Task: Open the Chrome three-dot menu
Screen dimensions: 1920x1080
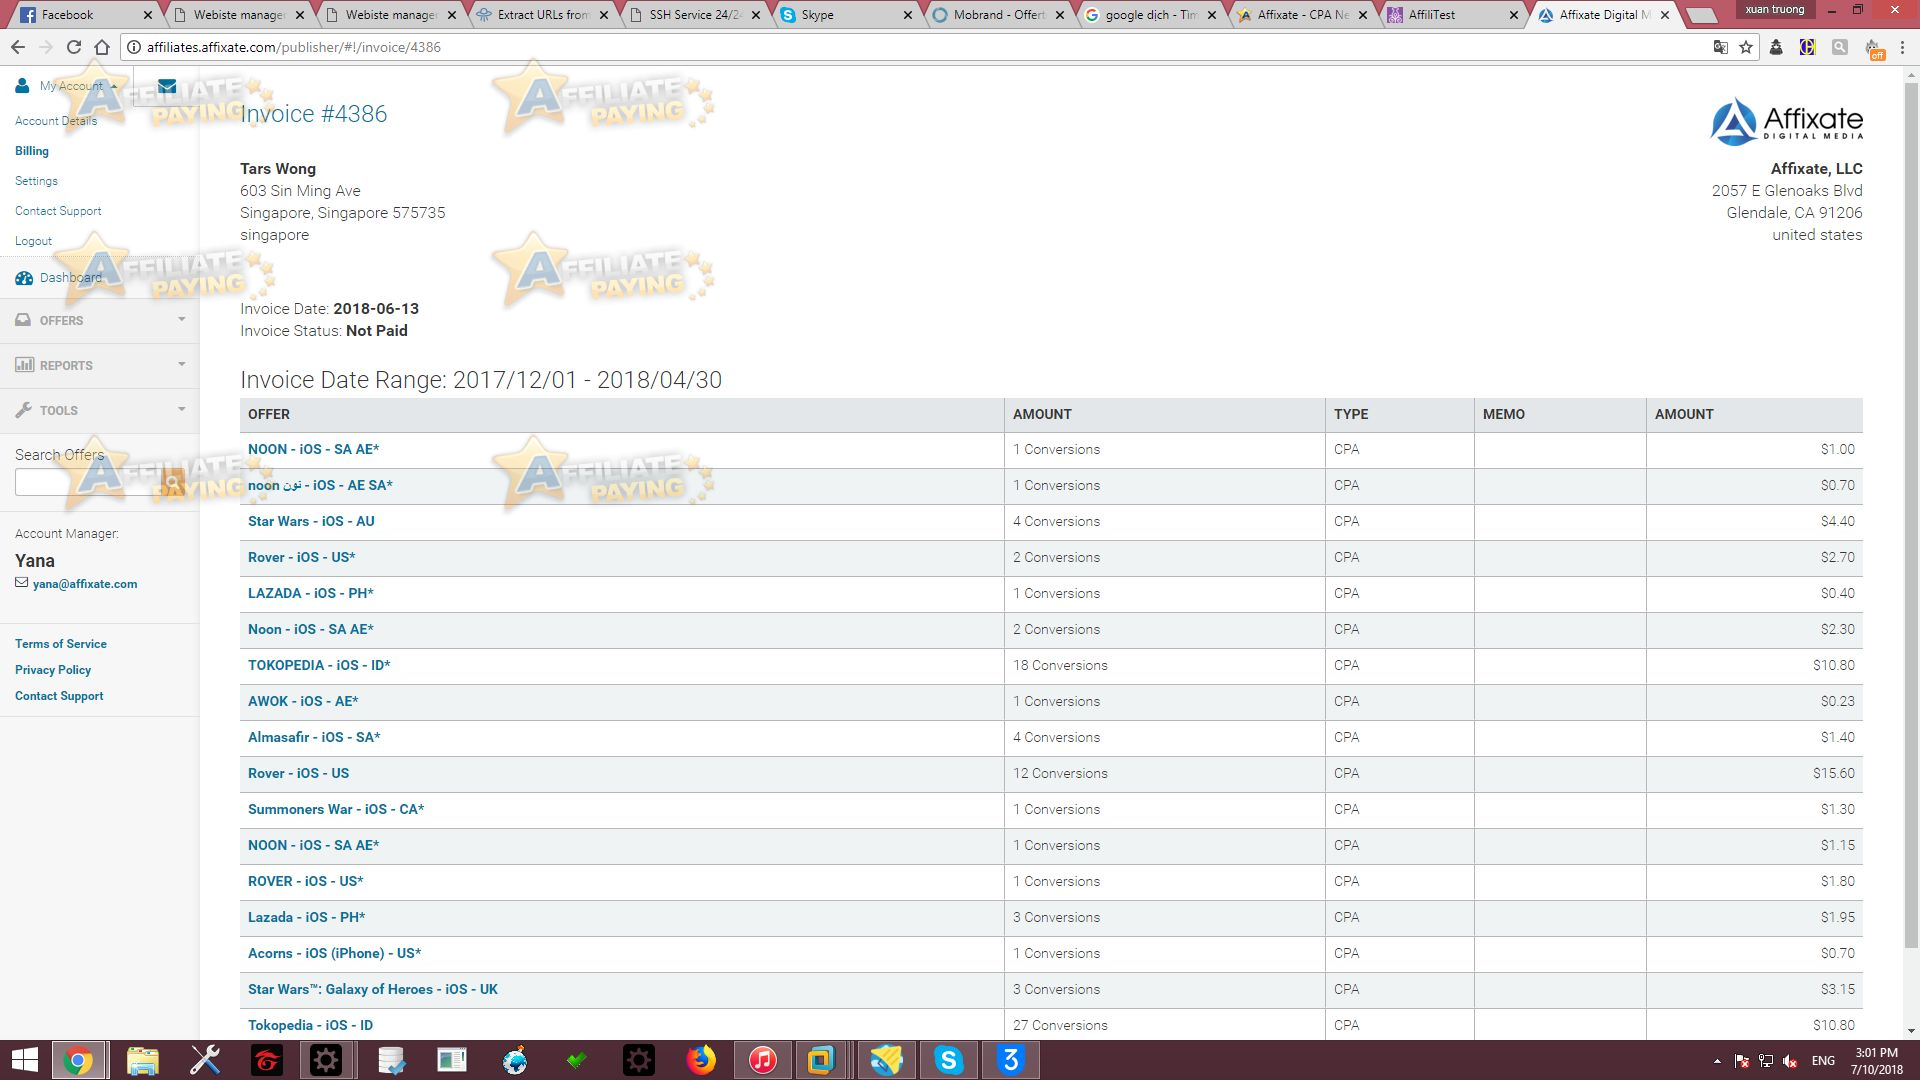Action: (1903, 47)
